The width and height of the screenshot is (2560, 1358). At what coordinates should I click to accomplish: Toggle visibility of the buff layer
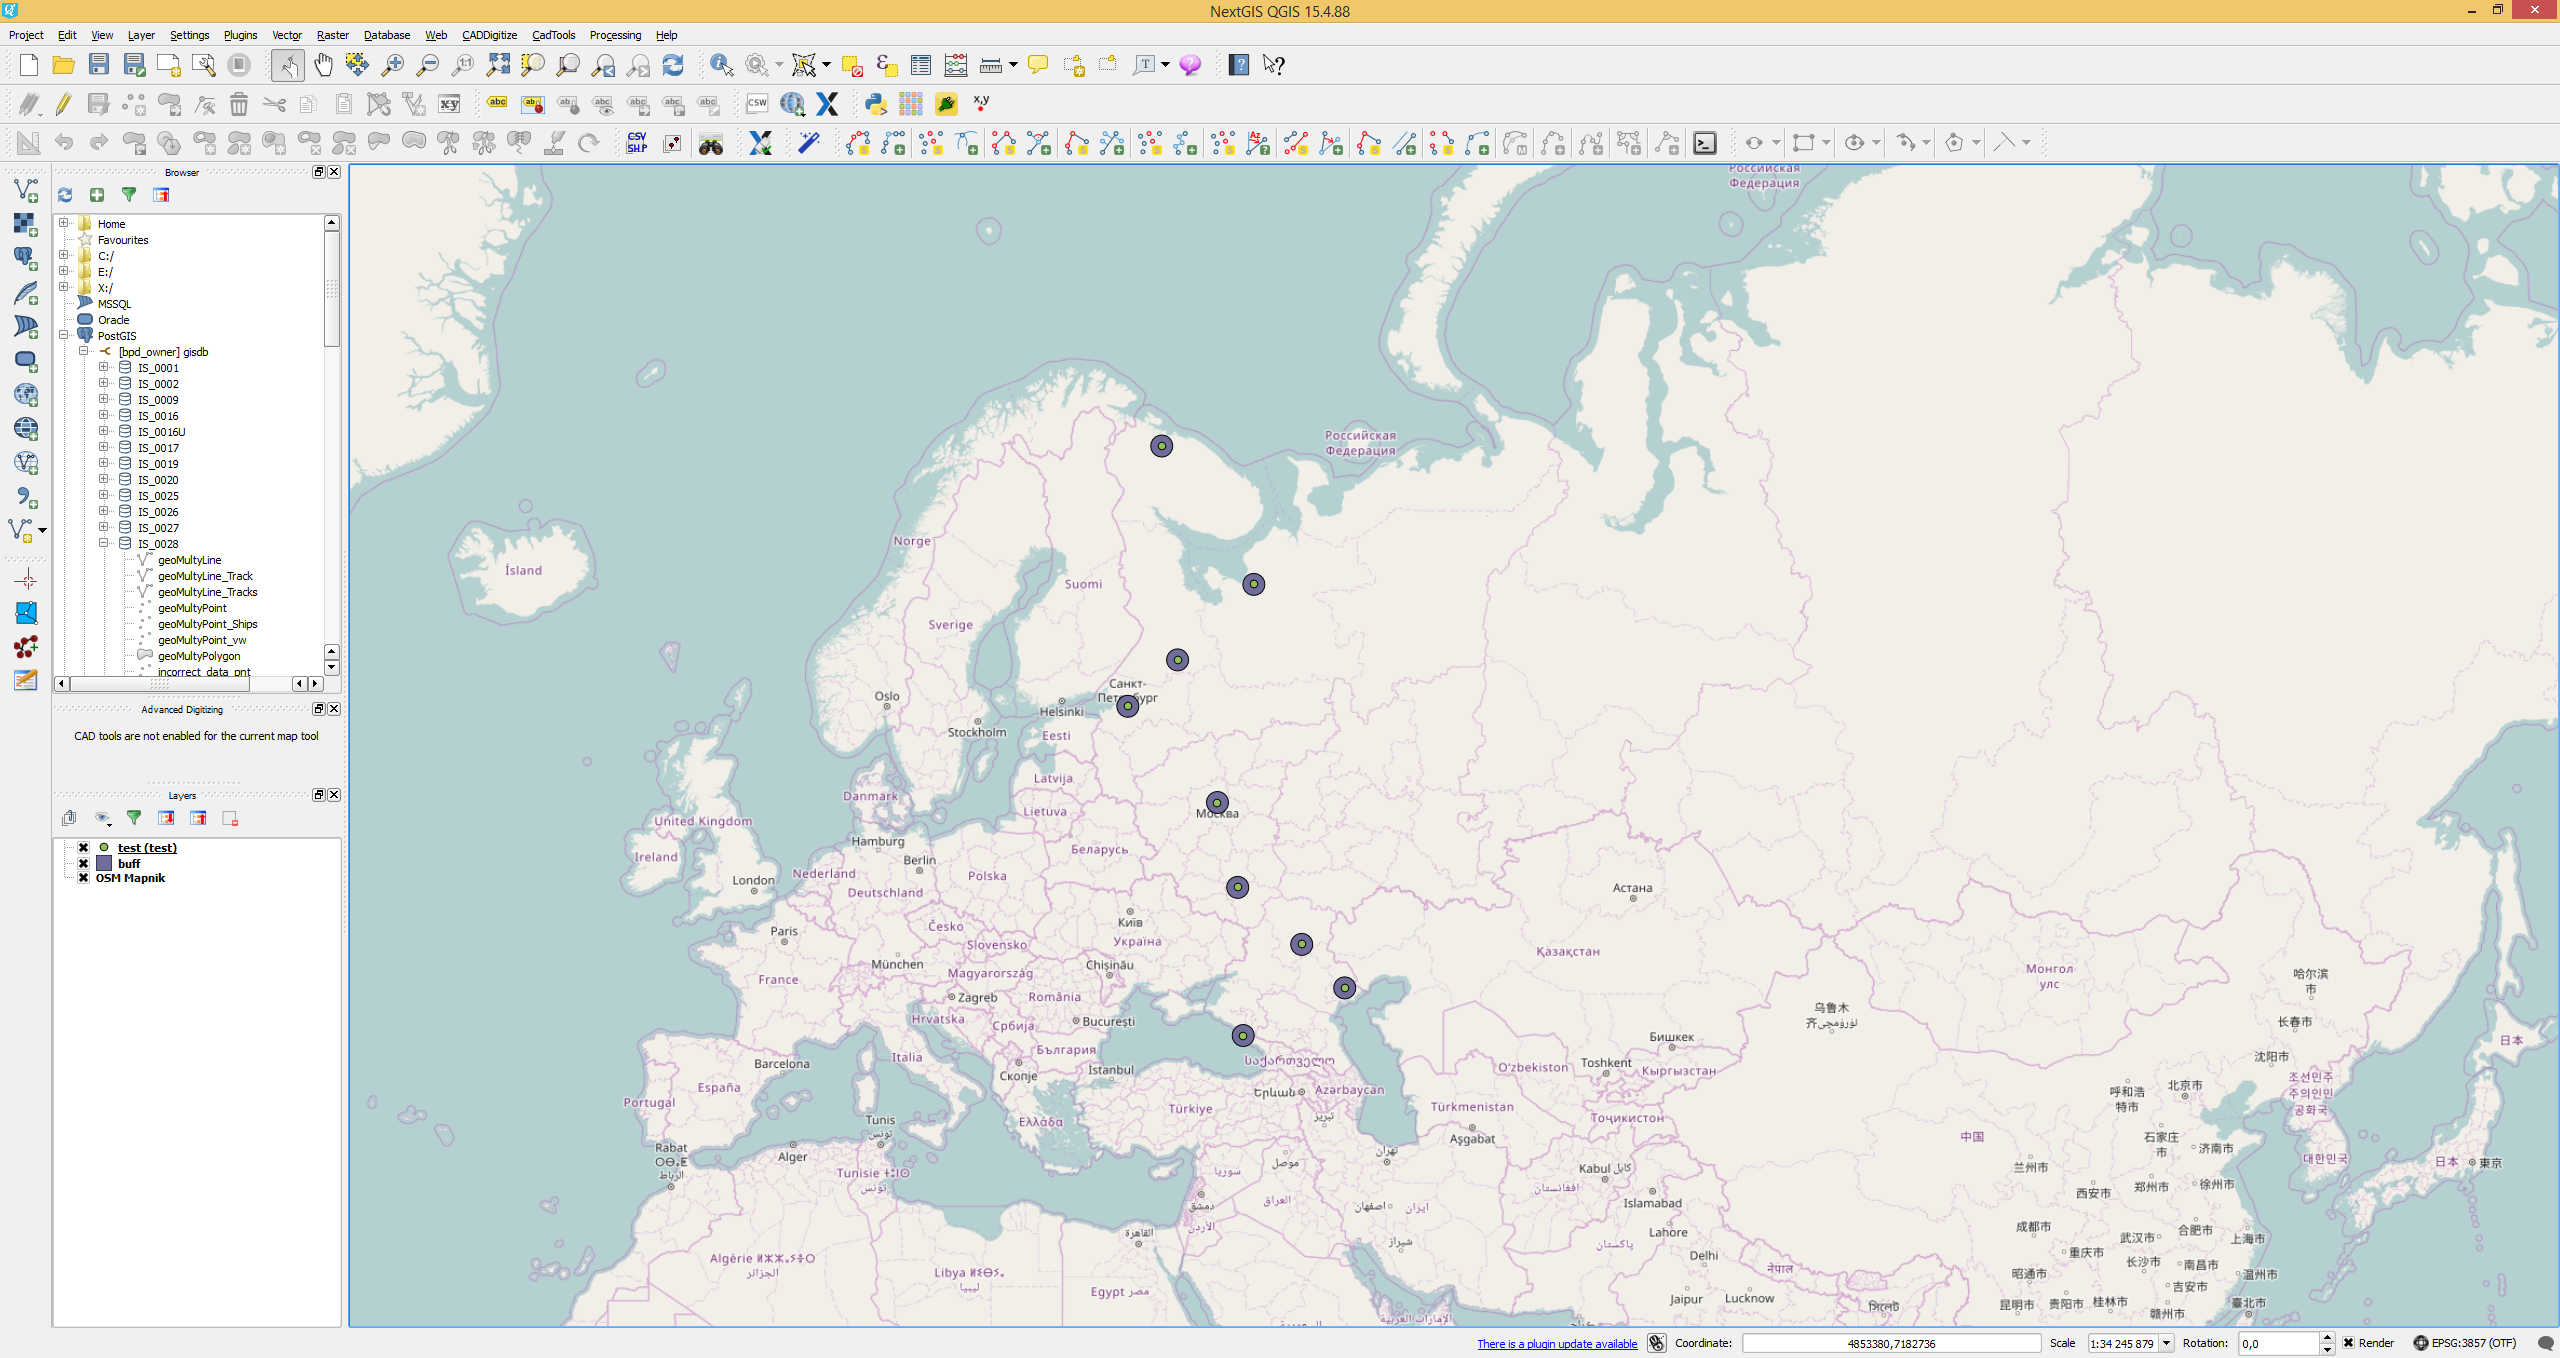[84, 863]
